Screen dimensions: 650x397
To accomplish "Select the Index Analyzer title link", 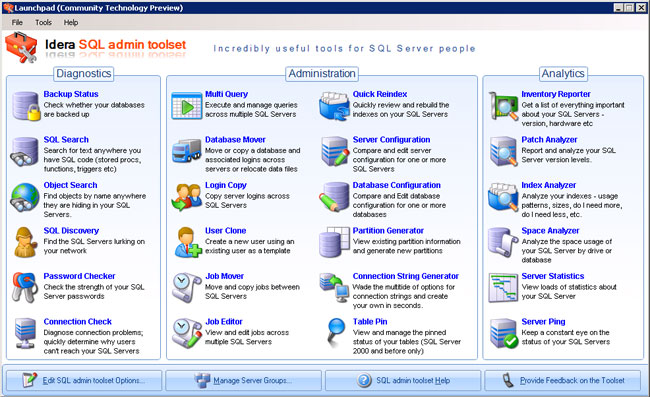I will pyautogui.click(x=548, y=185).
